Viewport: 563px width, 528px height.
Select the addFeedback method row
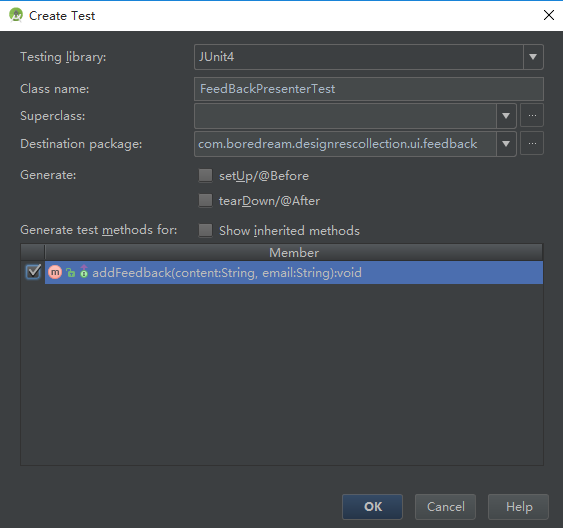click(x=294, y=272)
